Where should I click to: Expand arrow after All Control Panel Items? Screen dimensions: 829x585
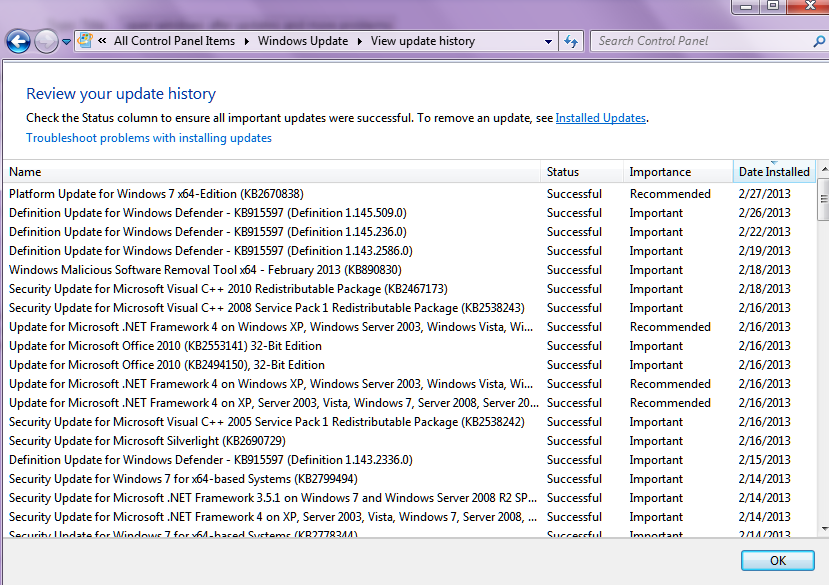click(x=246, y=41)
